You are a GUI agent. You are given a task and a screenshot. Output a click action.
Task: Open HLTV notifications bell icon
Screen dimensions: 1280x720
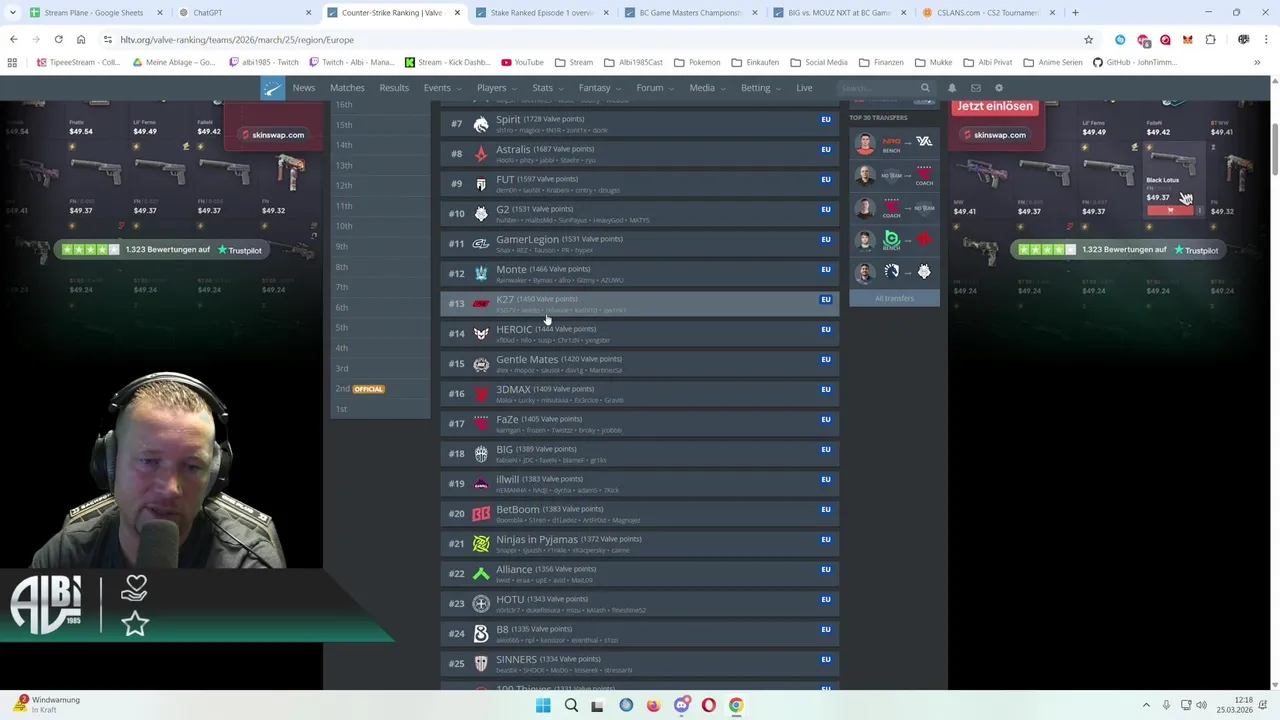point(952,88)
